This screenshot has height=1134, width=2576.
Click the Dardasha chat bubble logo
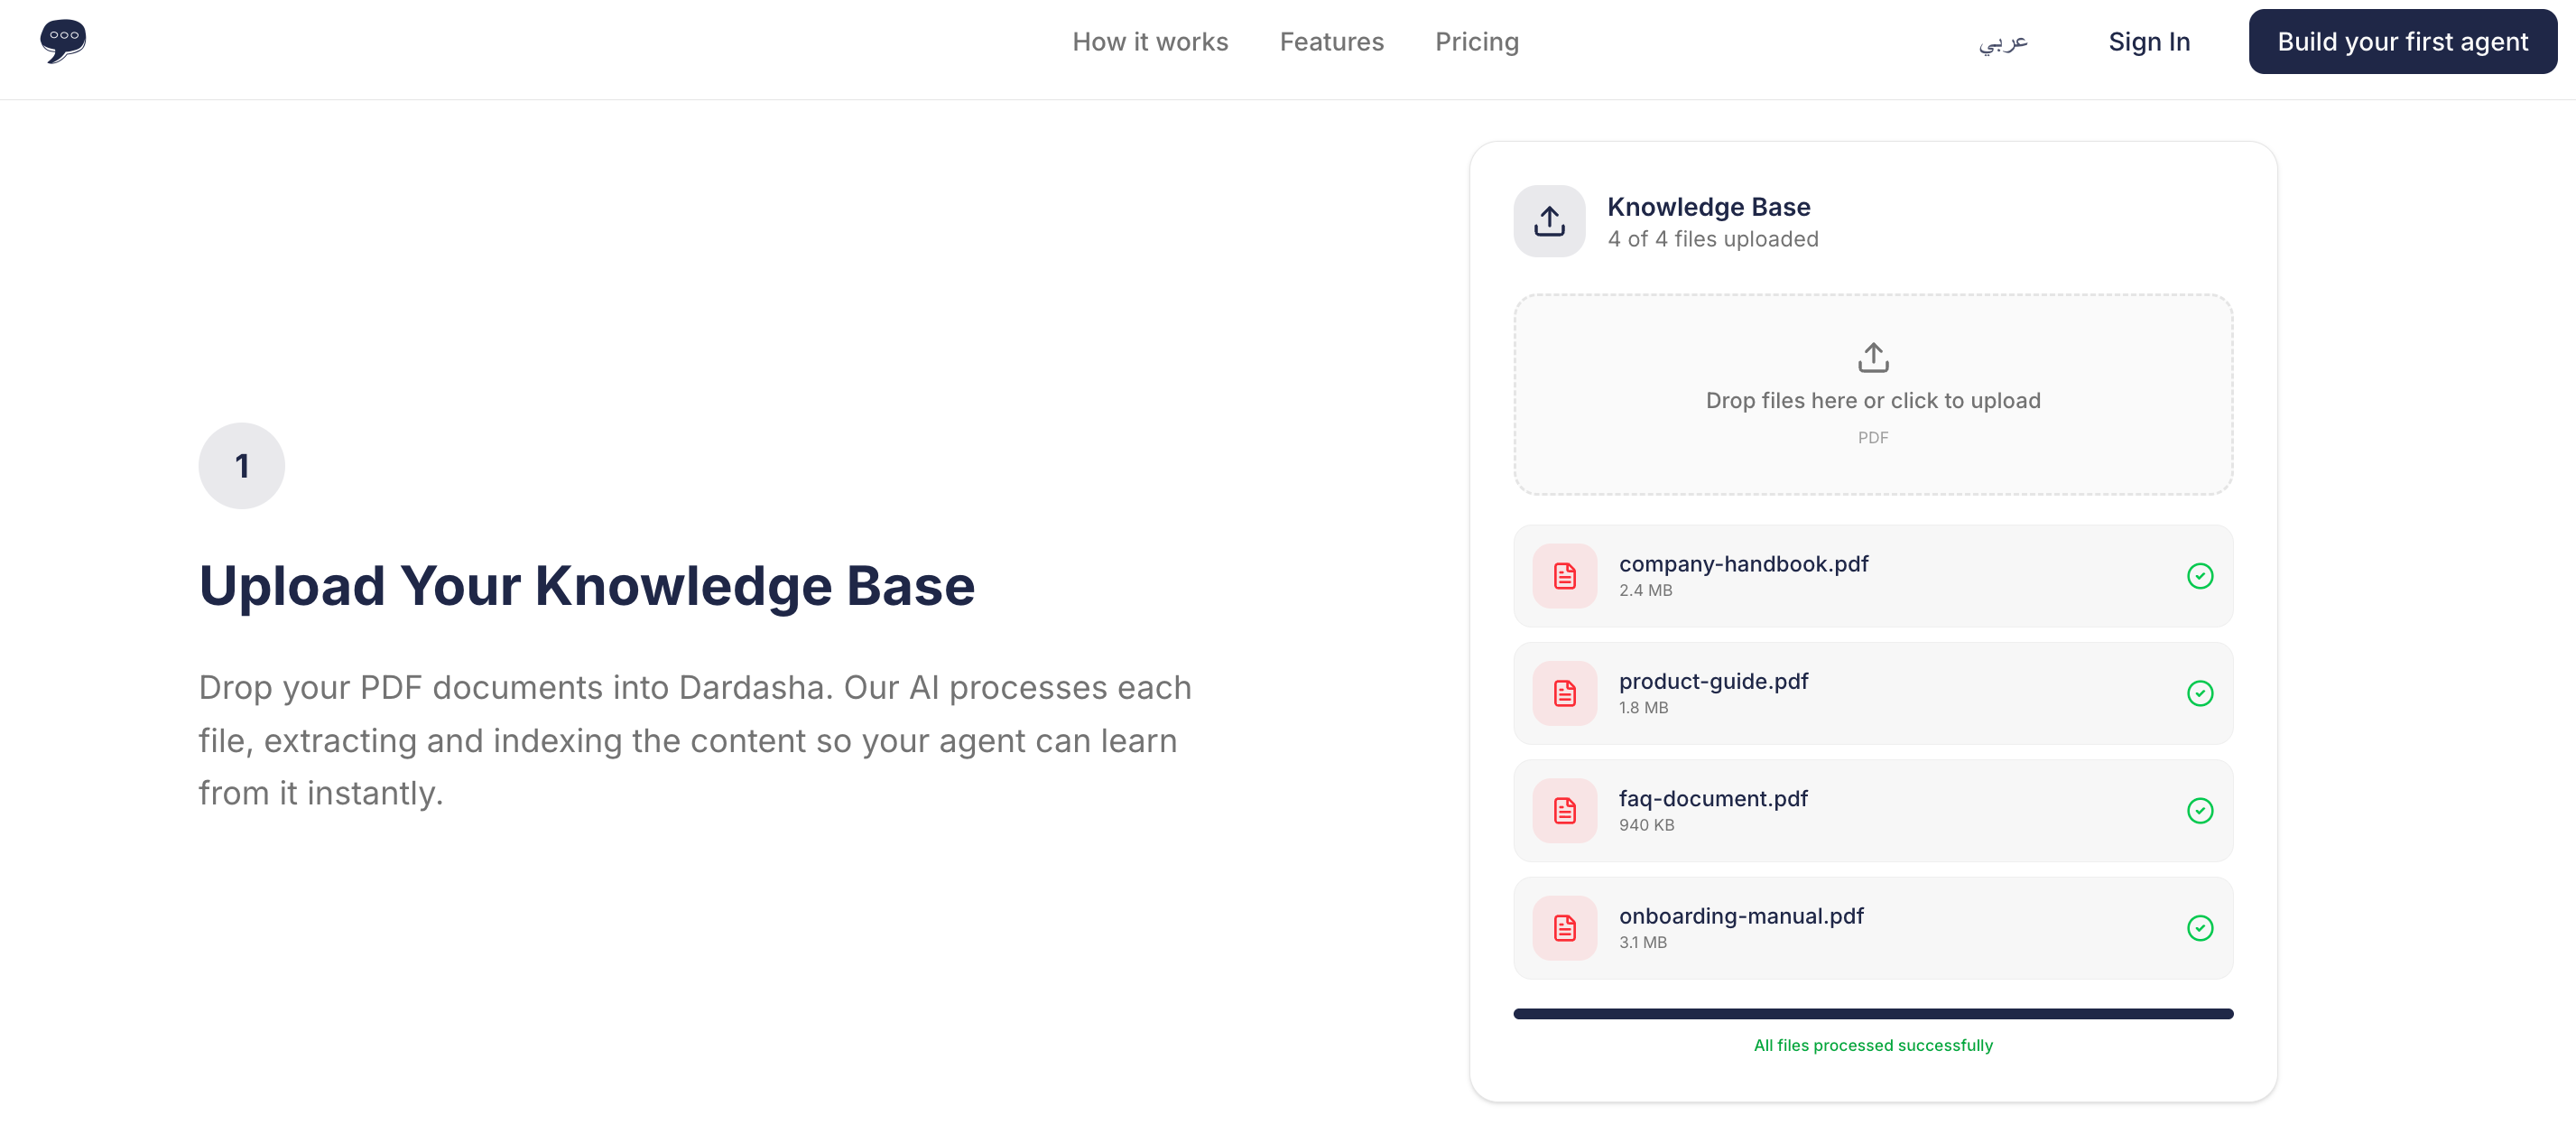pos(63,41)
